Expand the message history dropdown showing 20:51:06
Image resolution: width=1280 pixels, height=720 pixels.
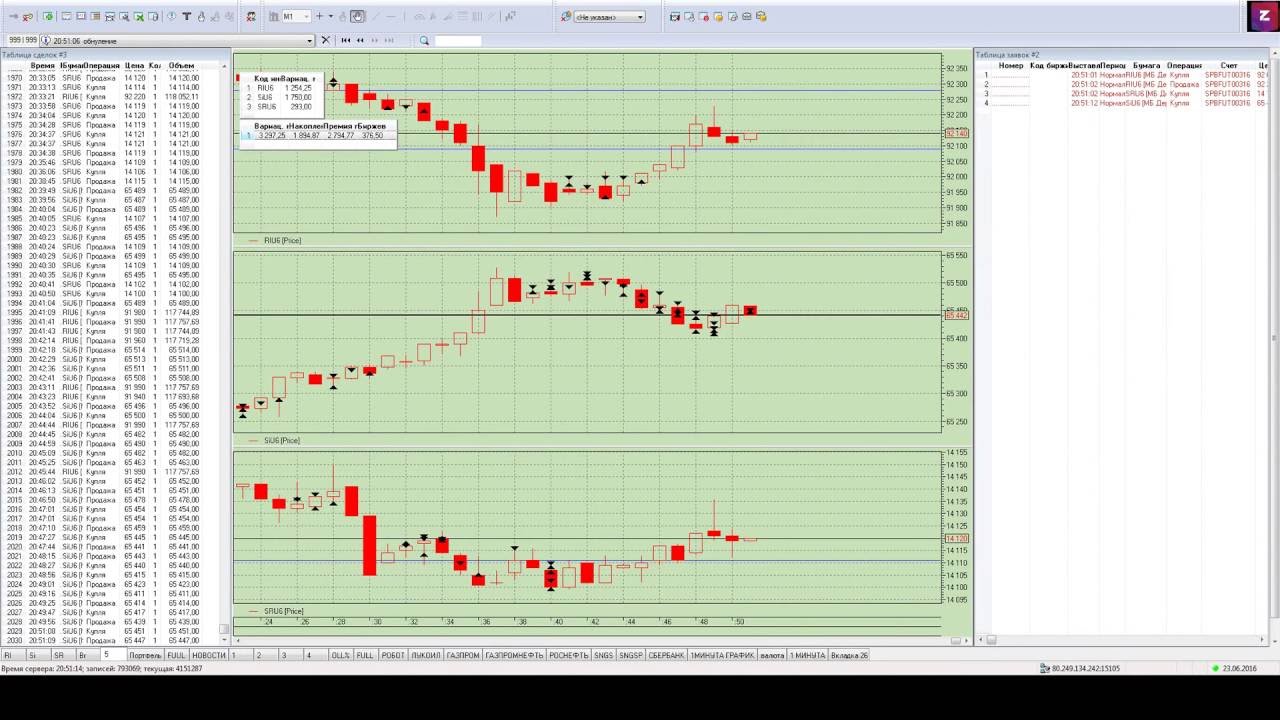pos(310,40)
